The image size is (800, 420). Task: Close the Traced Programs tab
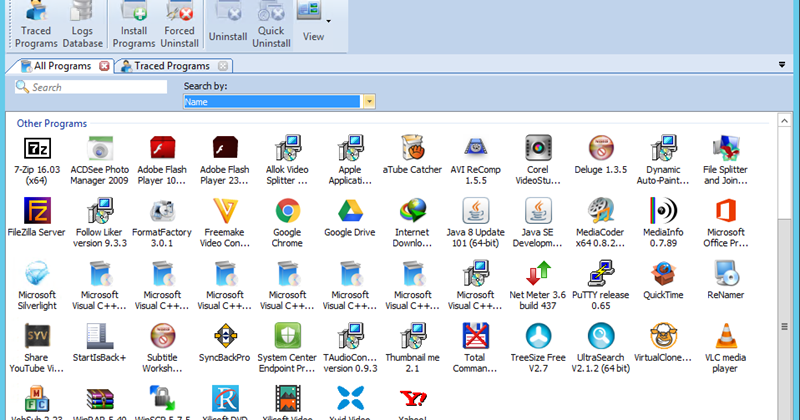222,66
